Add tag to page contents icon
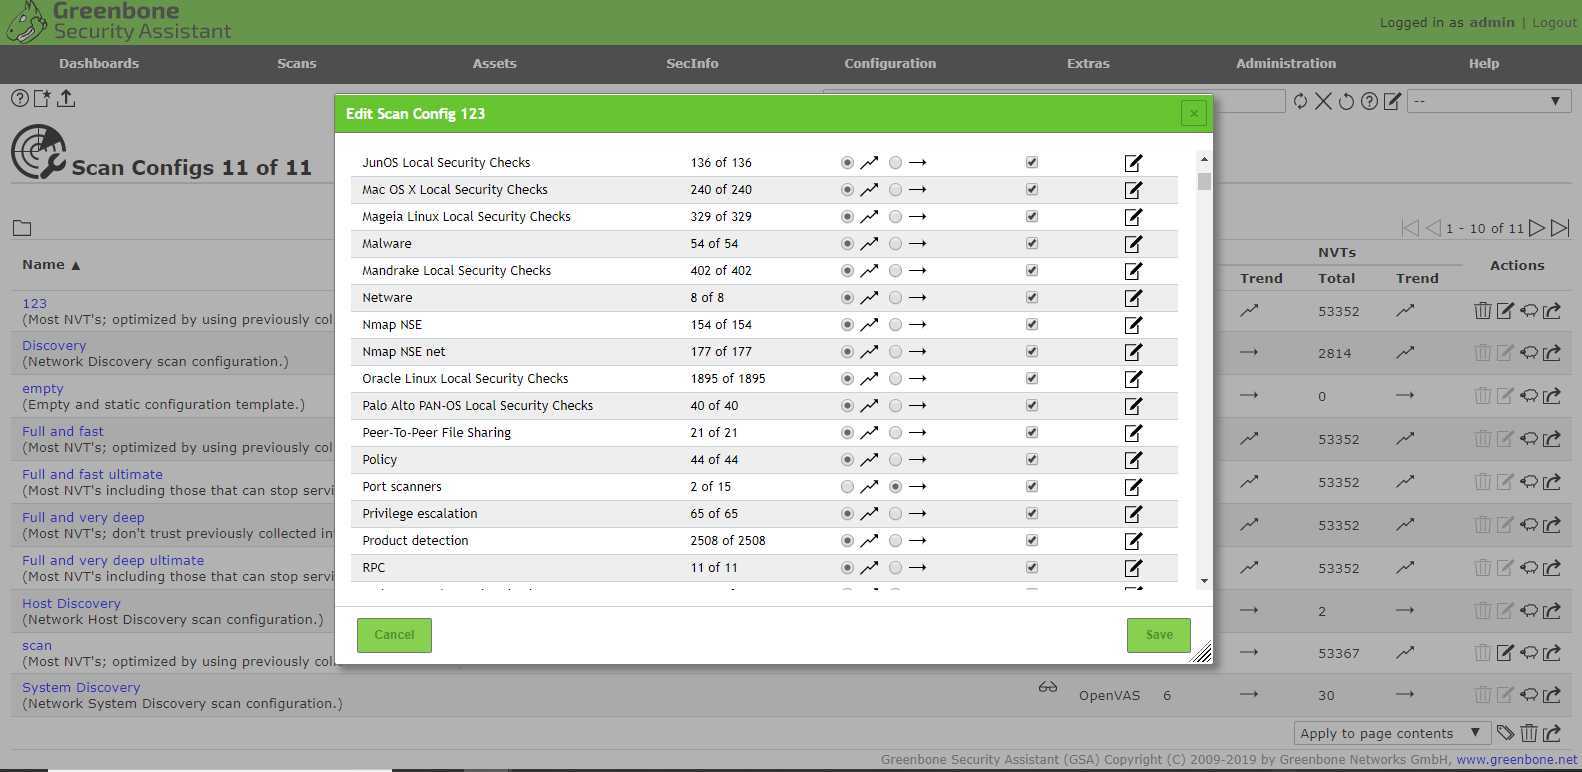The height and width of the screenshot is (772, 1582). tap(1505, 733)
